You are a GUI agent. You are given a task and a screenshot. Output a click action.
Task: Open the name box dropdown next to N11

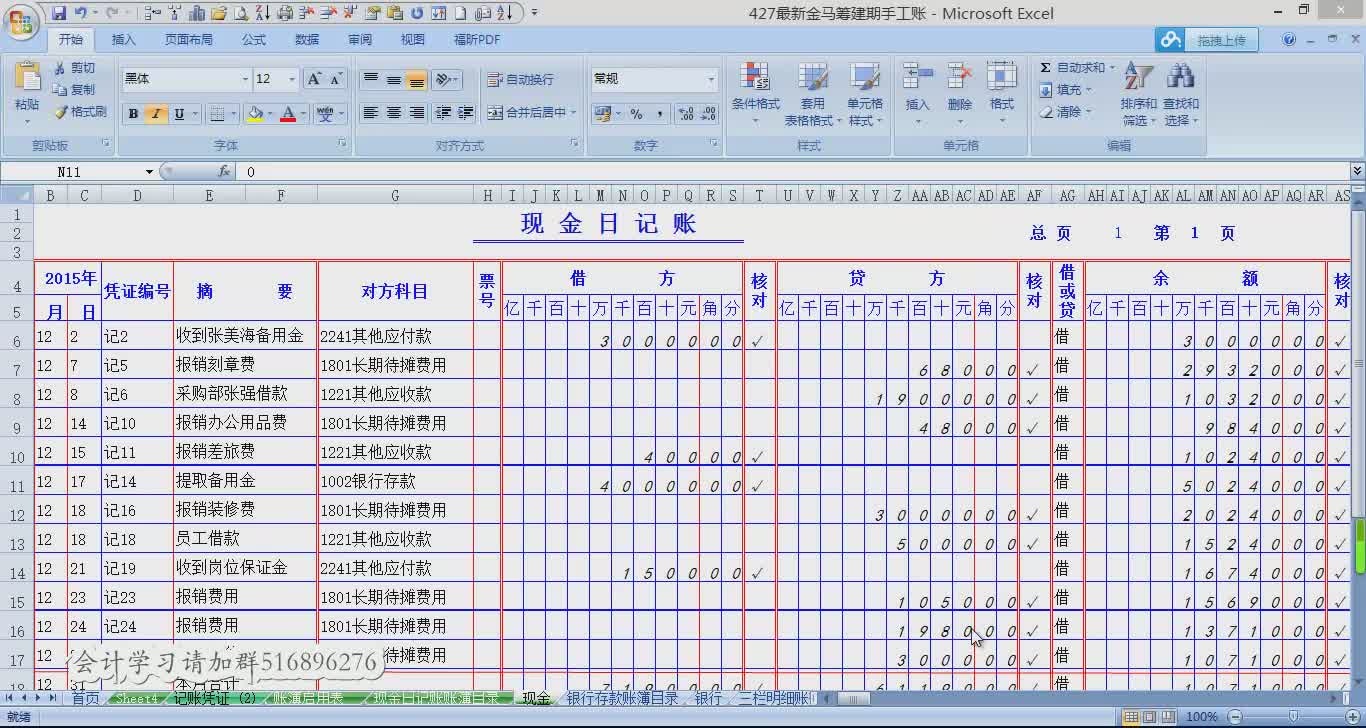(150, 172)
